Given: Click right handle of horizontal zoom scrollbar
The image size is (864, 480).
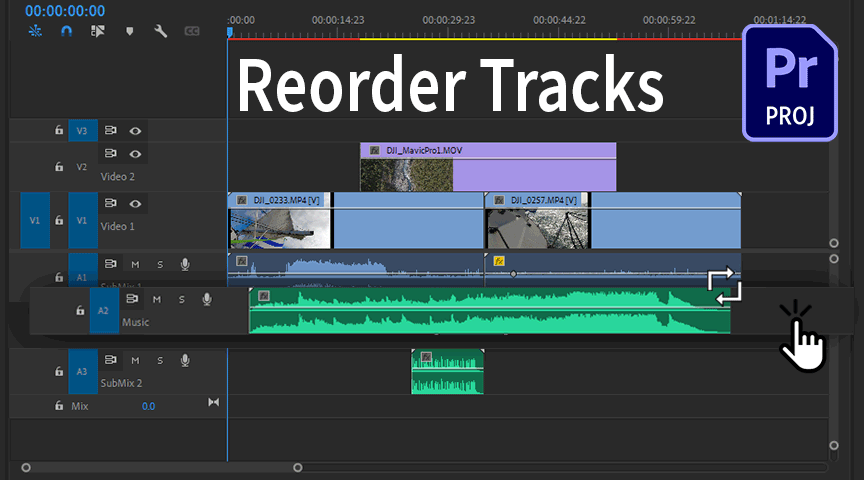Looking at the screenshot, I should [x=297, y=467].
